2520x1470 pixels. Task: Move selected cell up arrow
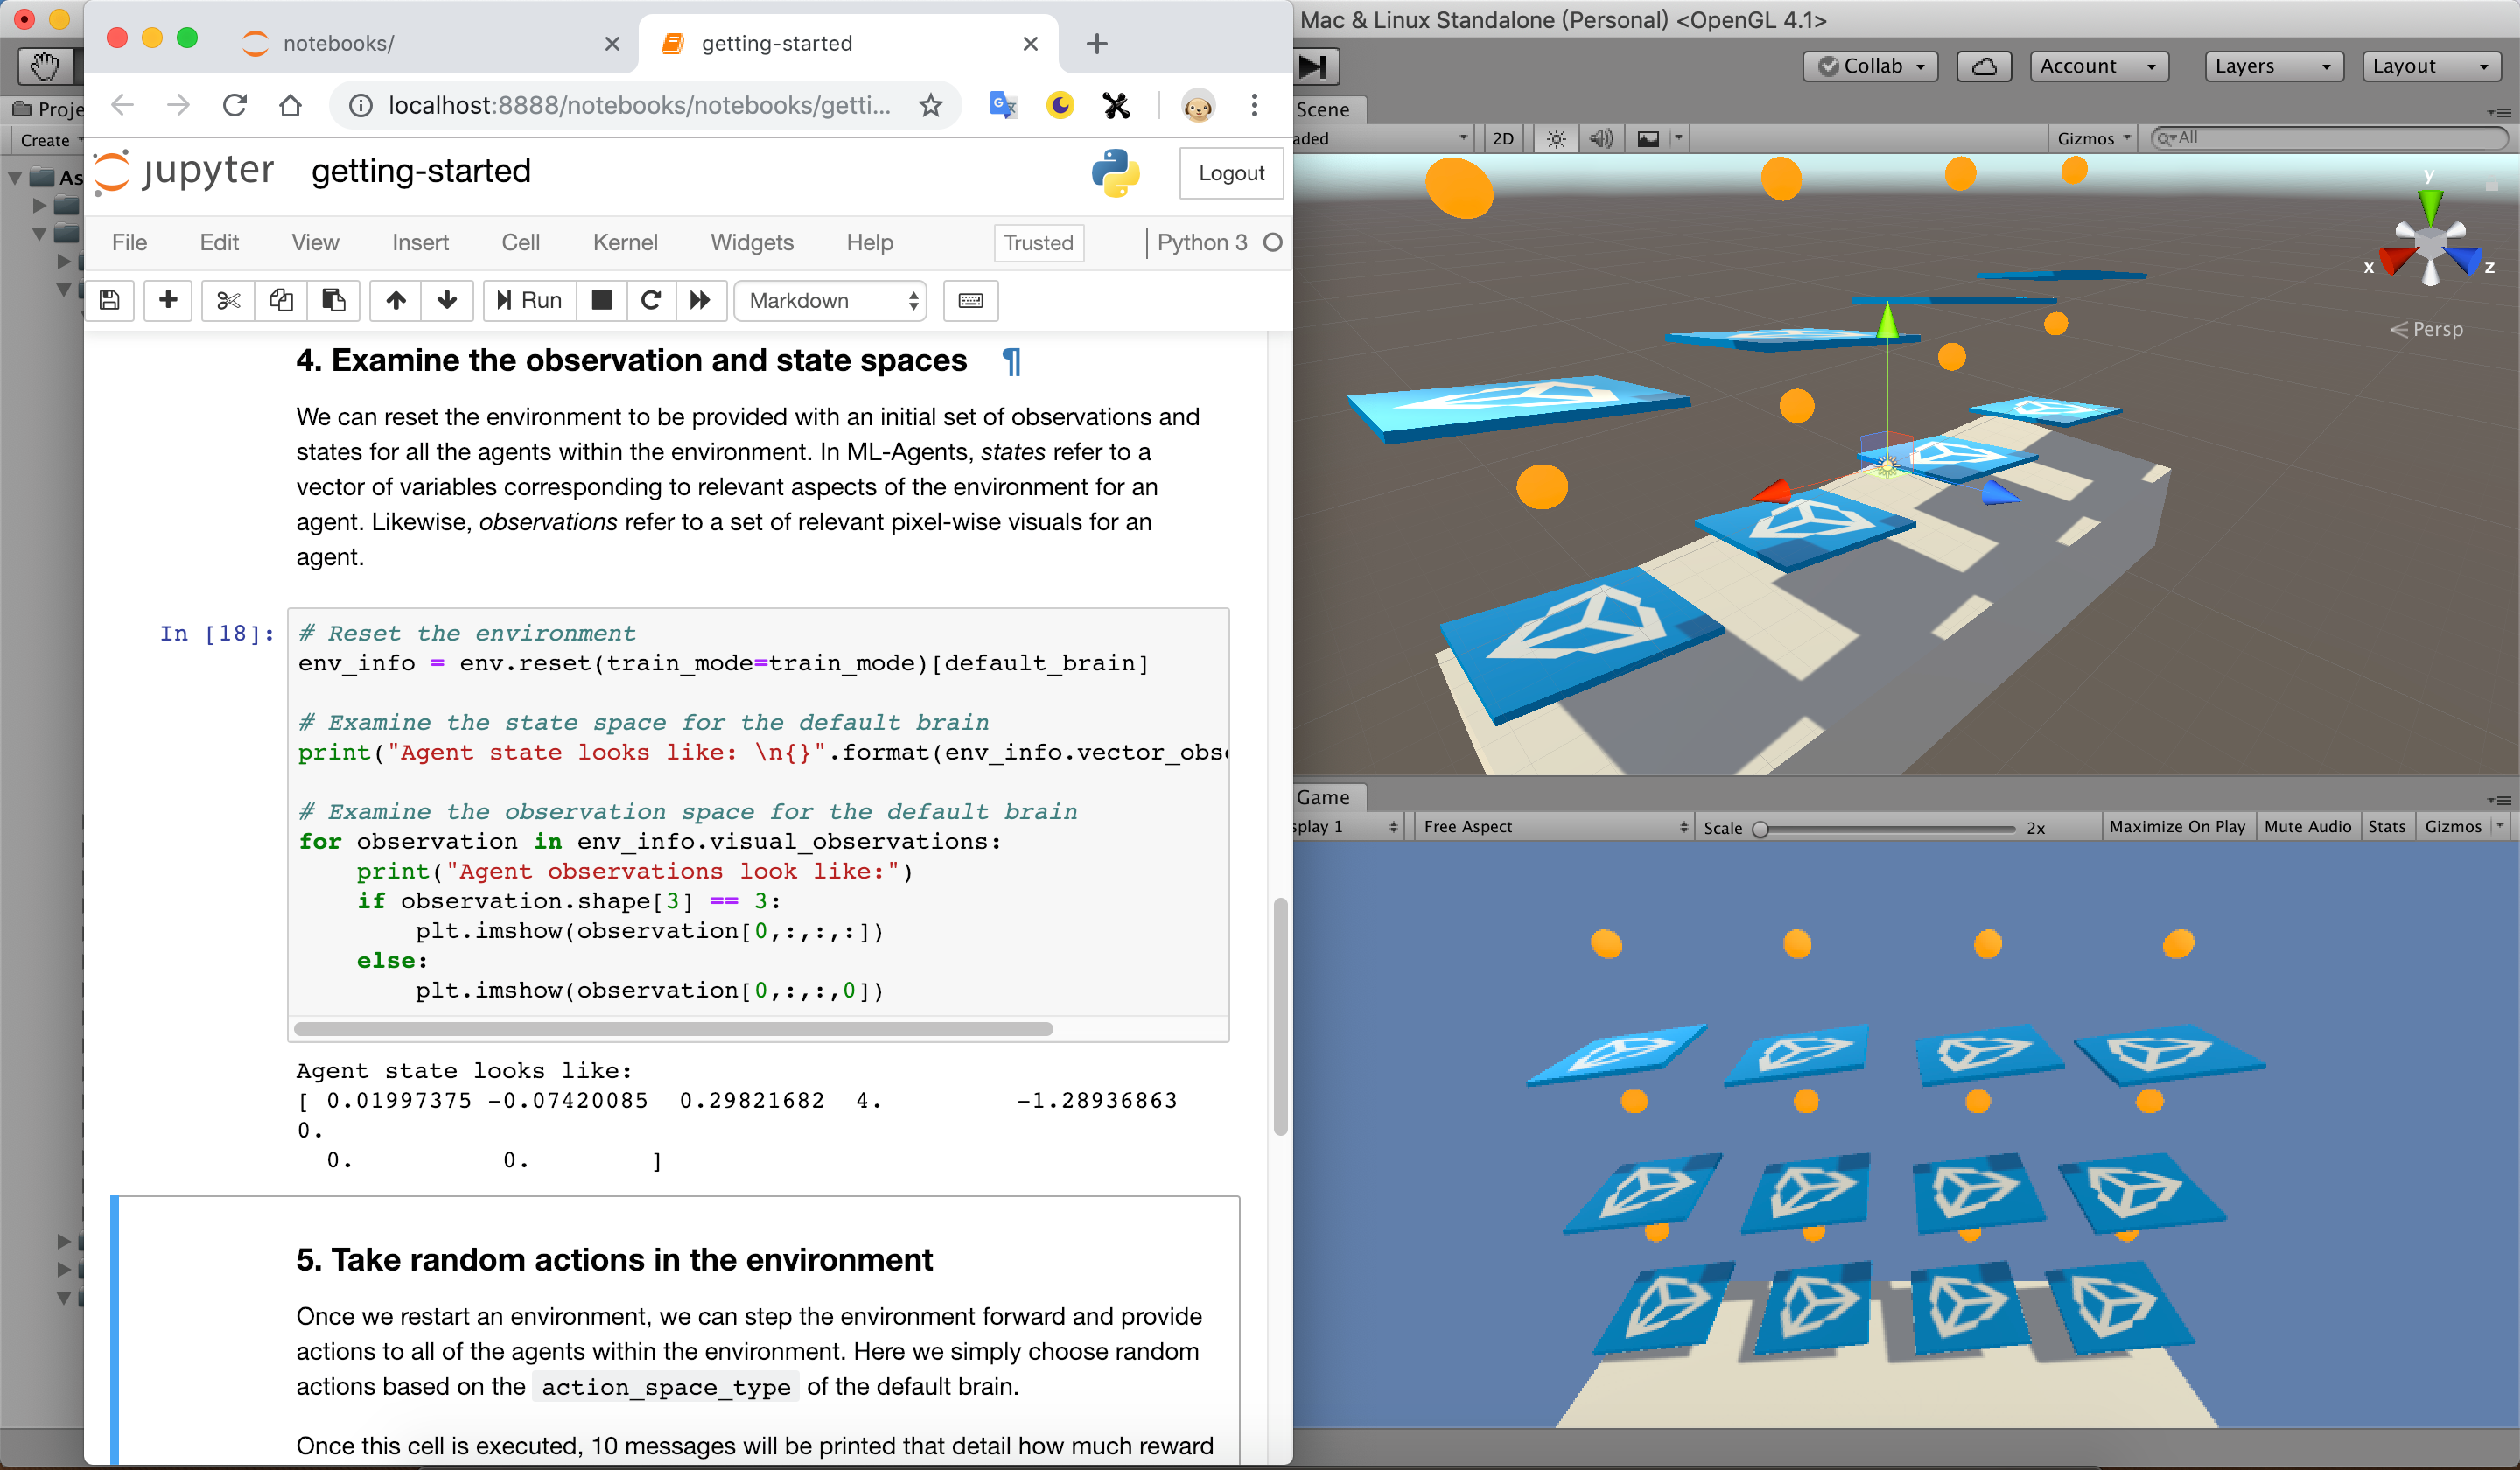pos(396,300)
